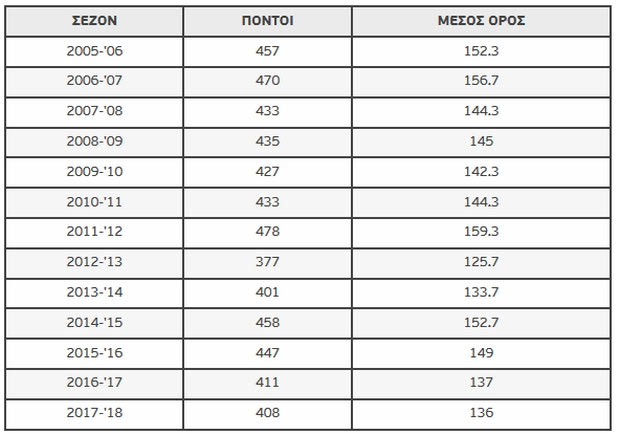Select the 377 points cell
Screen dimensions: 620x435
pos(268,263)
